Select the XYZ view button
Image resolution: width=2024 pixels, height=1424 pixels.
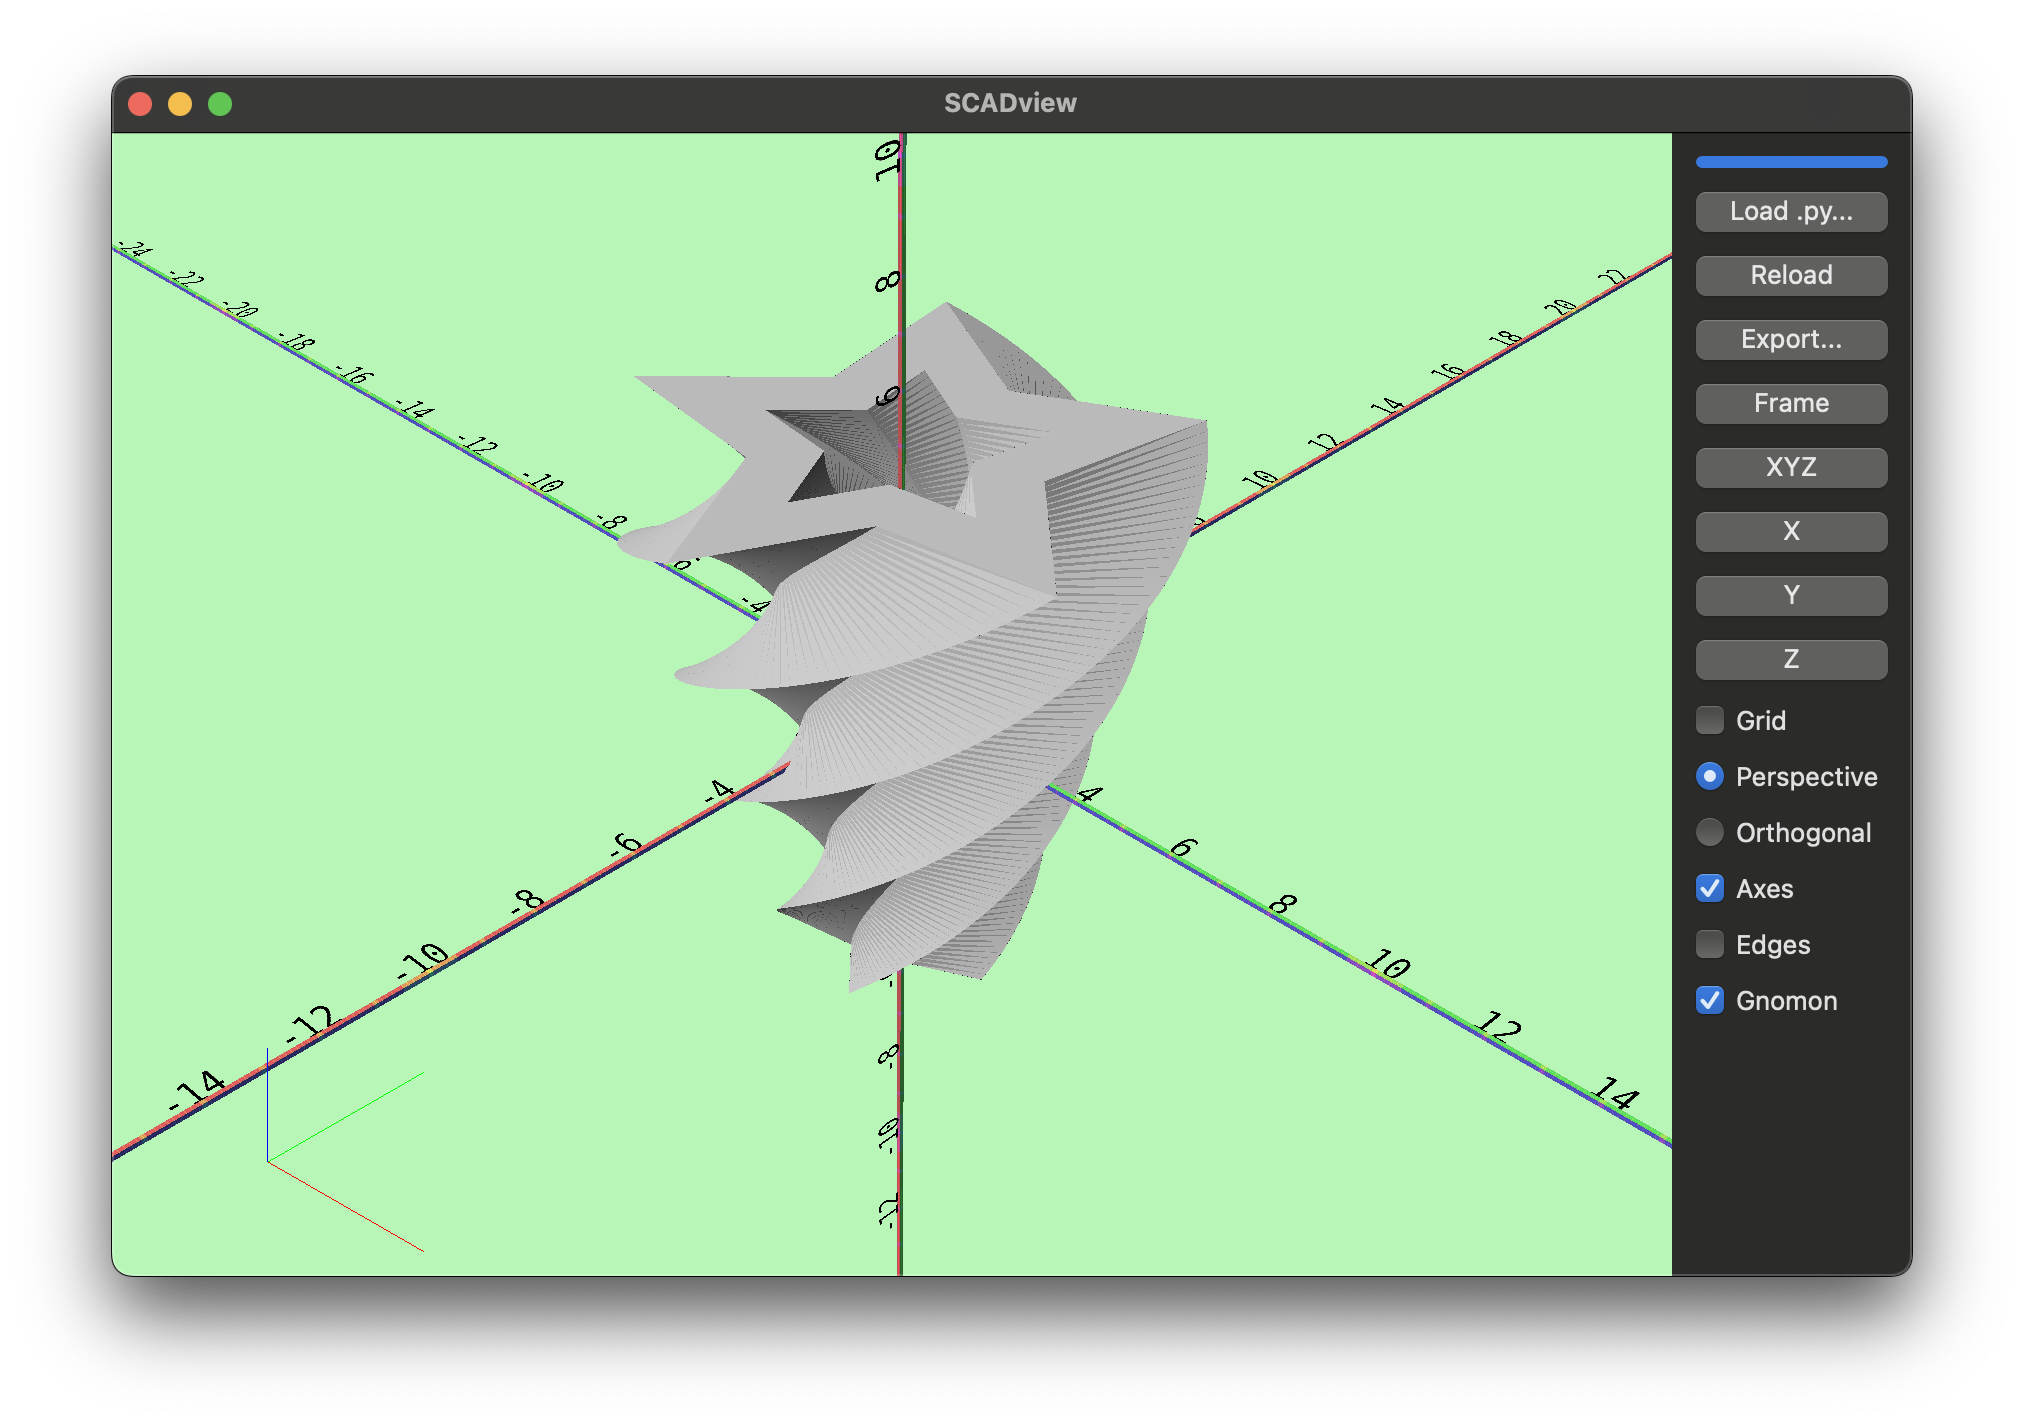[x=1790, y=467]
